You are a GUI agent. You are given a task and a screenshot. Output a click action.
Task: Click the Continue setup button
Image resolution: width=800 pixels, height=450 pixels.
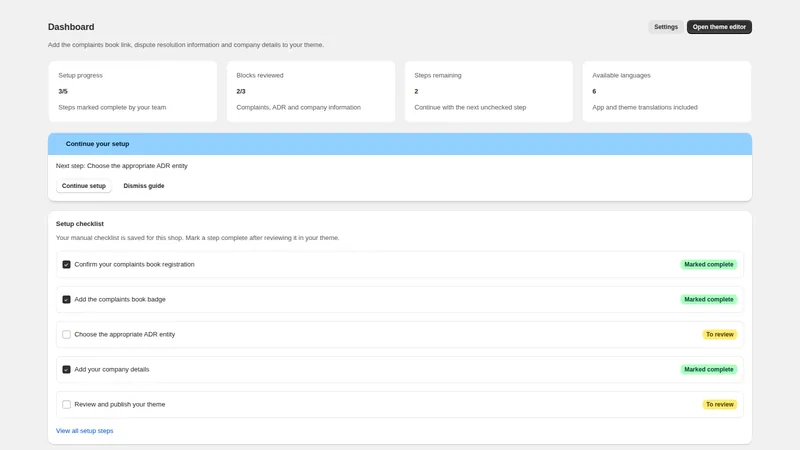pyautogui.click(x=84, y=186)
